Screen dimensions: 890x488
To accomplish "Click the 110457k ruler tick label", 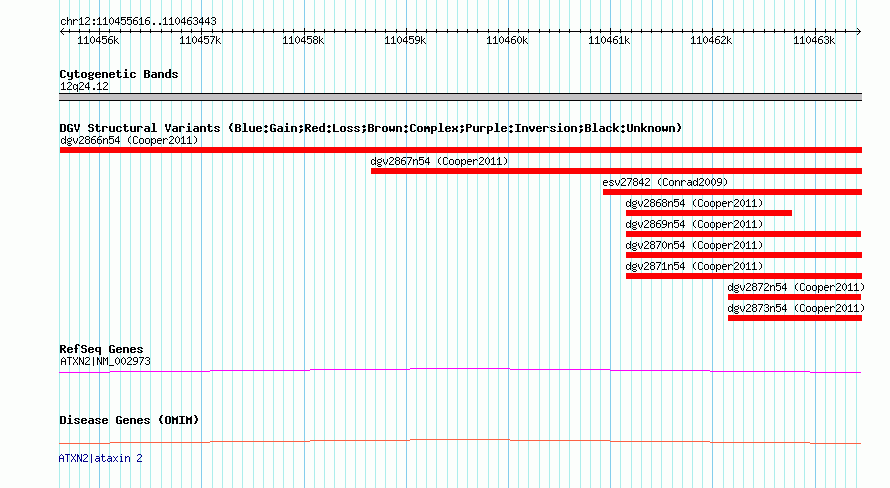I will pyautogui.click(x=200, y=40).
